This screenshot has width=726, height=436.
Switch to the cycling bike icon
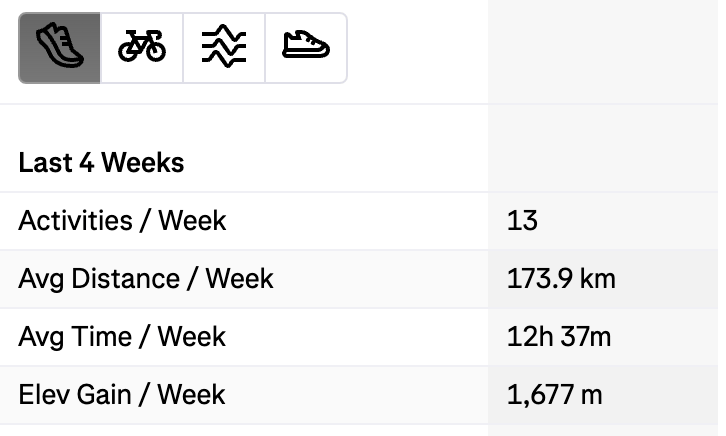point(142,48)
